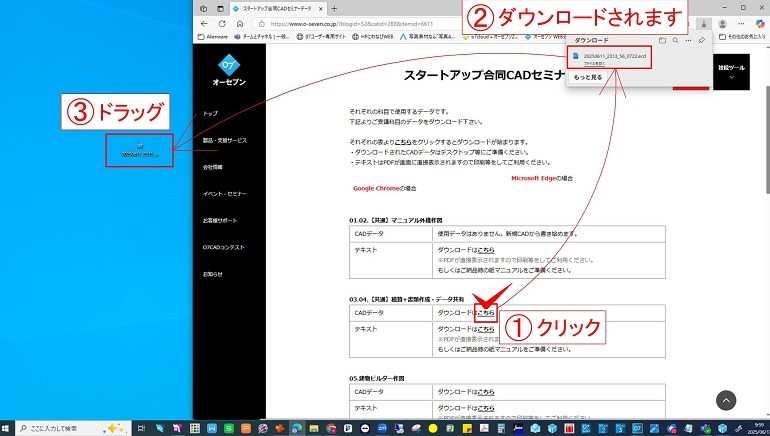Open more options in downloads popup
Screen dimensions: 770x436
(x=689, y=39)
